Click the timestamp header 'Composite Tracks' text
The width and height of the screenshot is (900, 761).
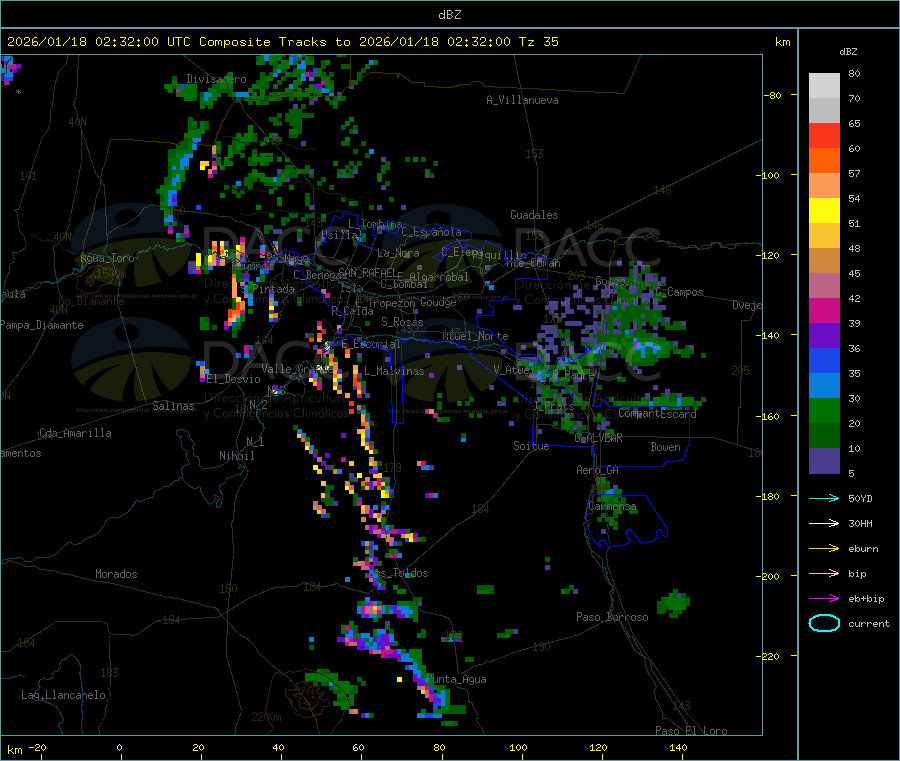click(x=262, y=42)
